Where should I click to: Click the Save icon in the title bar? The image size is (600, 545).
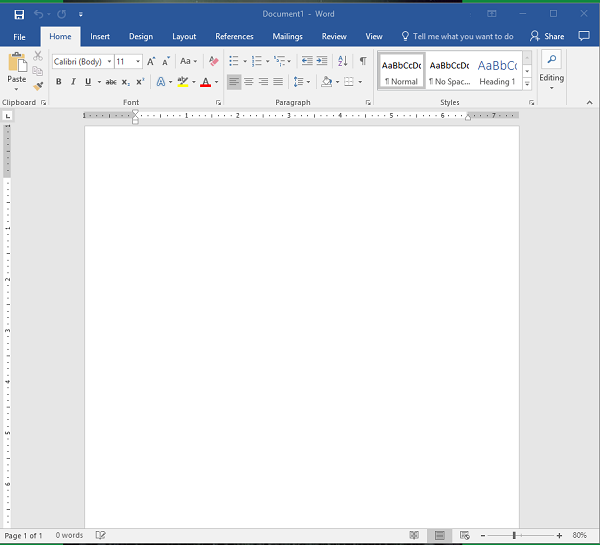pos(19,14)
